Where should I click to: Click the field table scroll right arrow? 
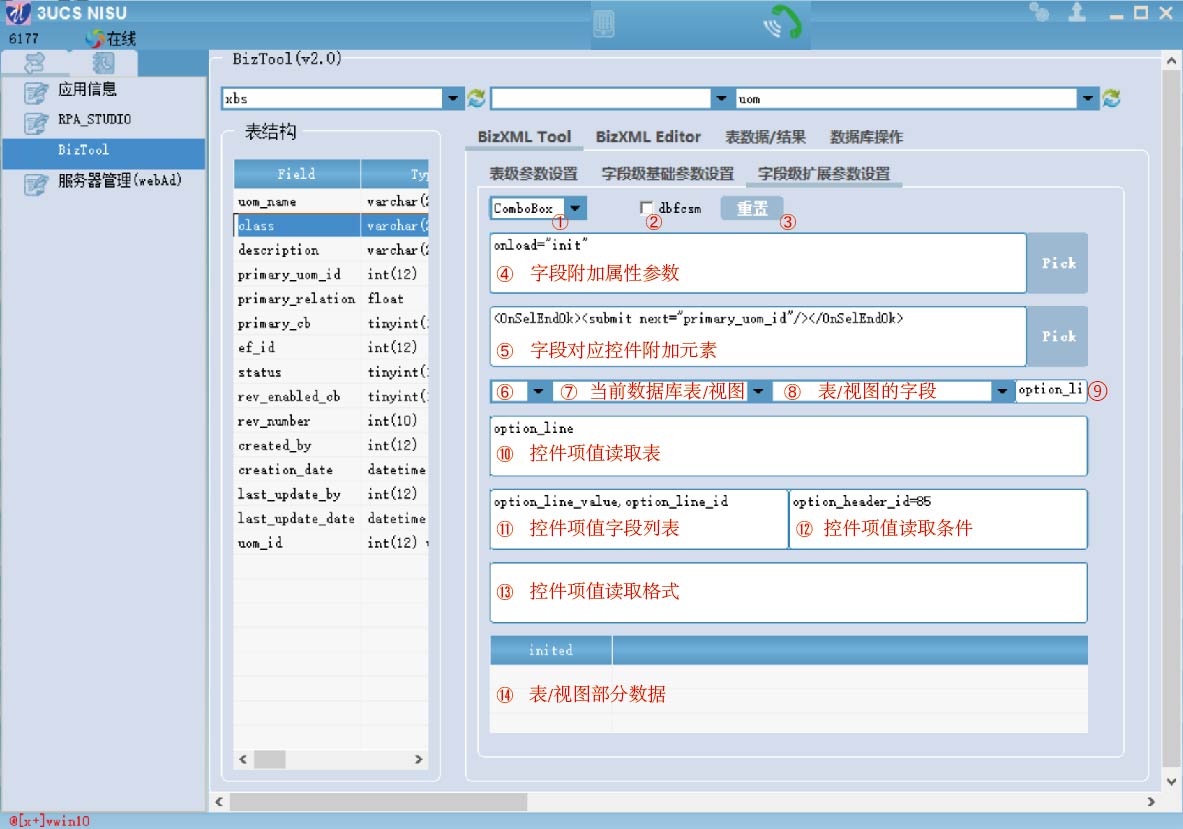(x=419, y=760)
